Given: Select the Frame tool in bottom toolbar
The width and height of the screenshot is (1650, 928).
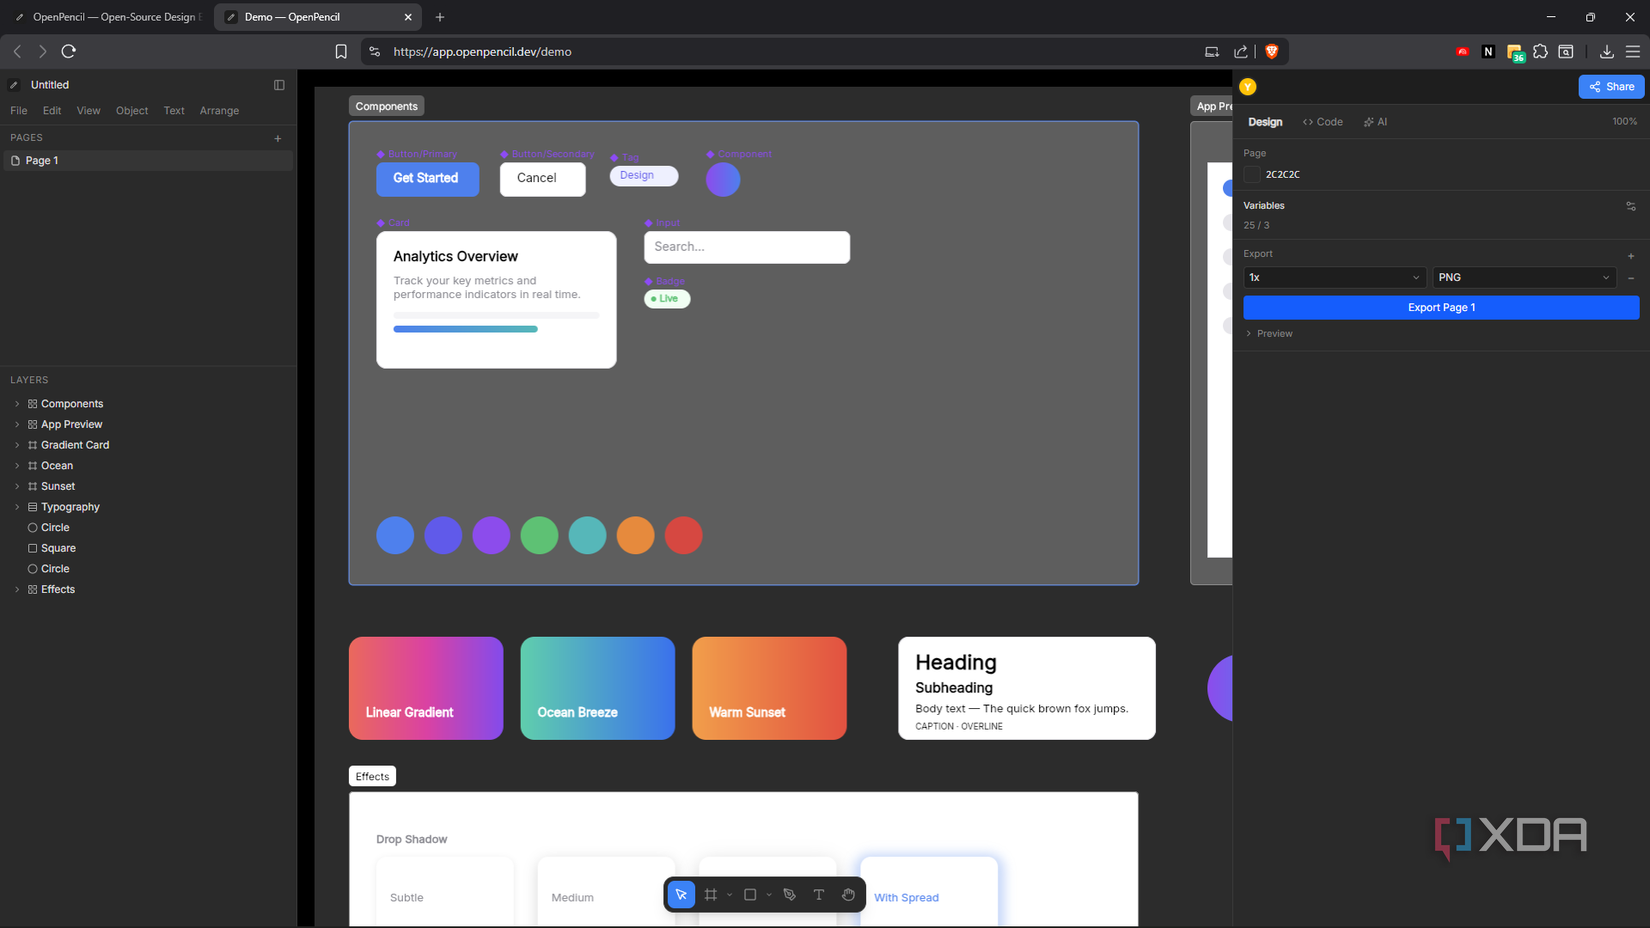Looking at the screenshot, I should click(x=711, y=894).
